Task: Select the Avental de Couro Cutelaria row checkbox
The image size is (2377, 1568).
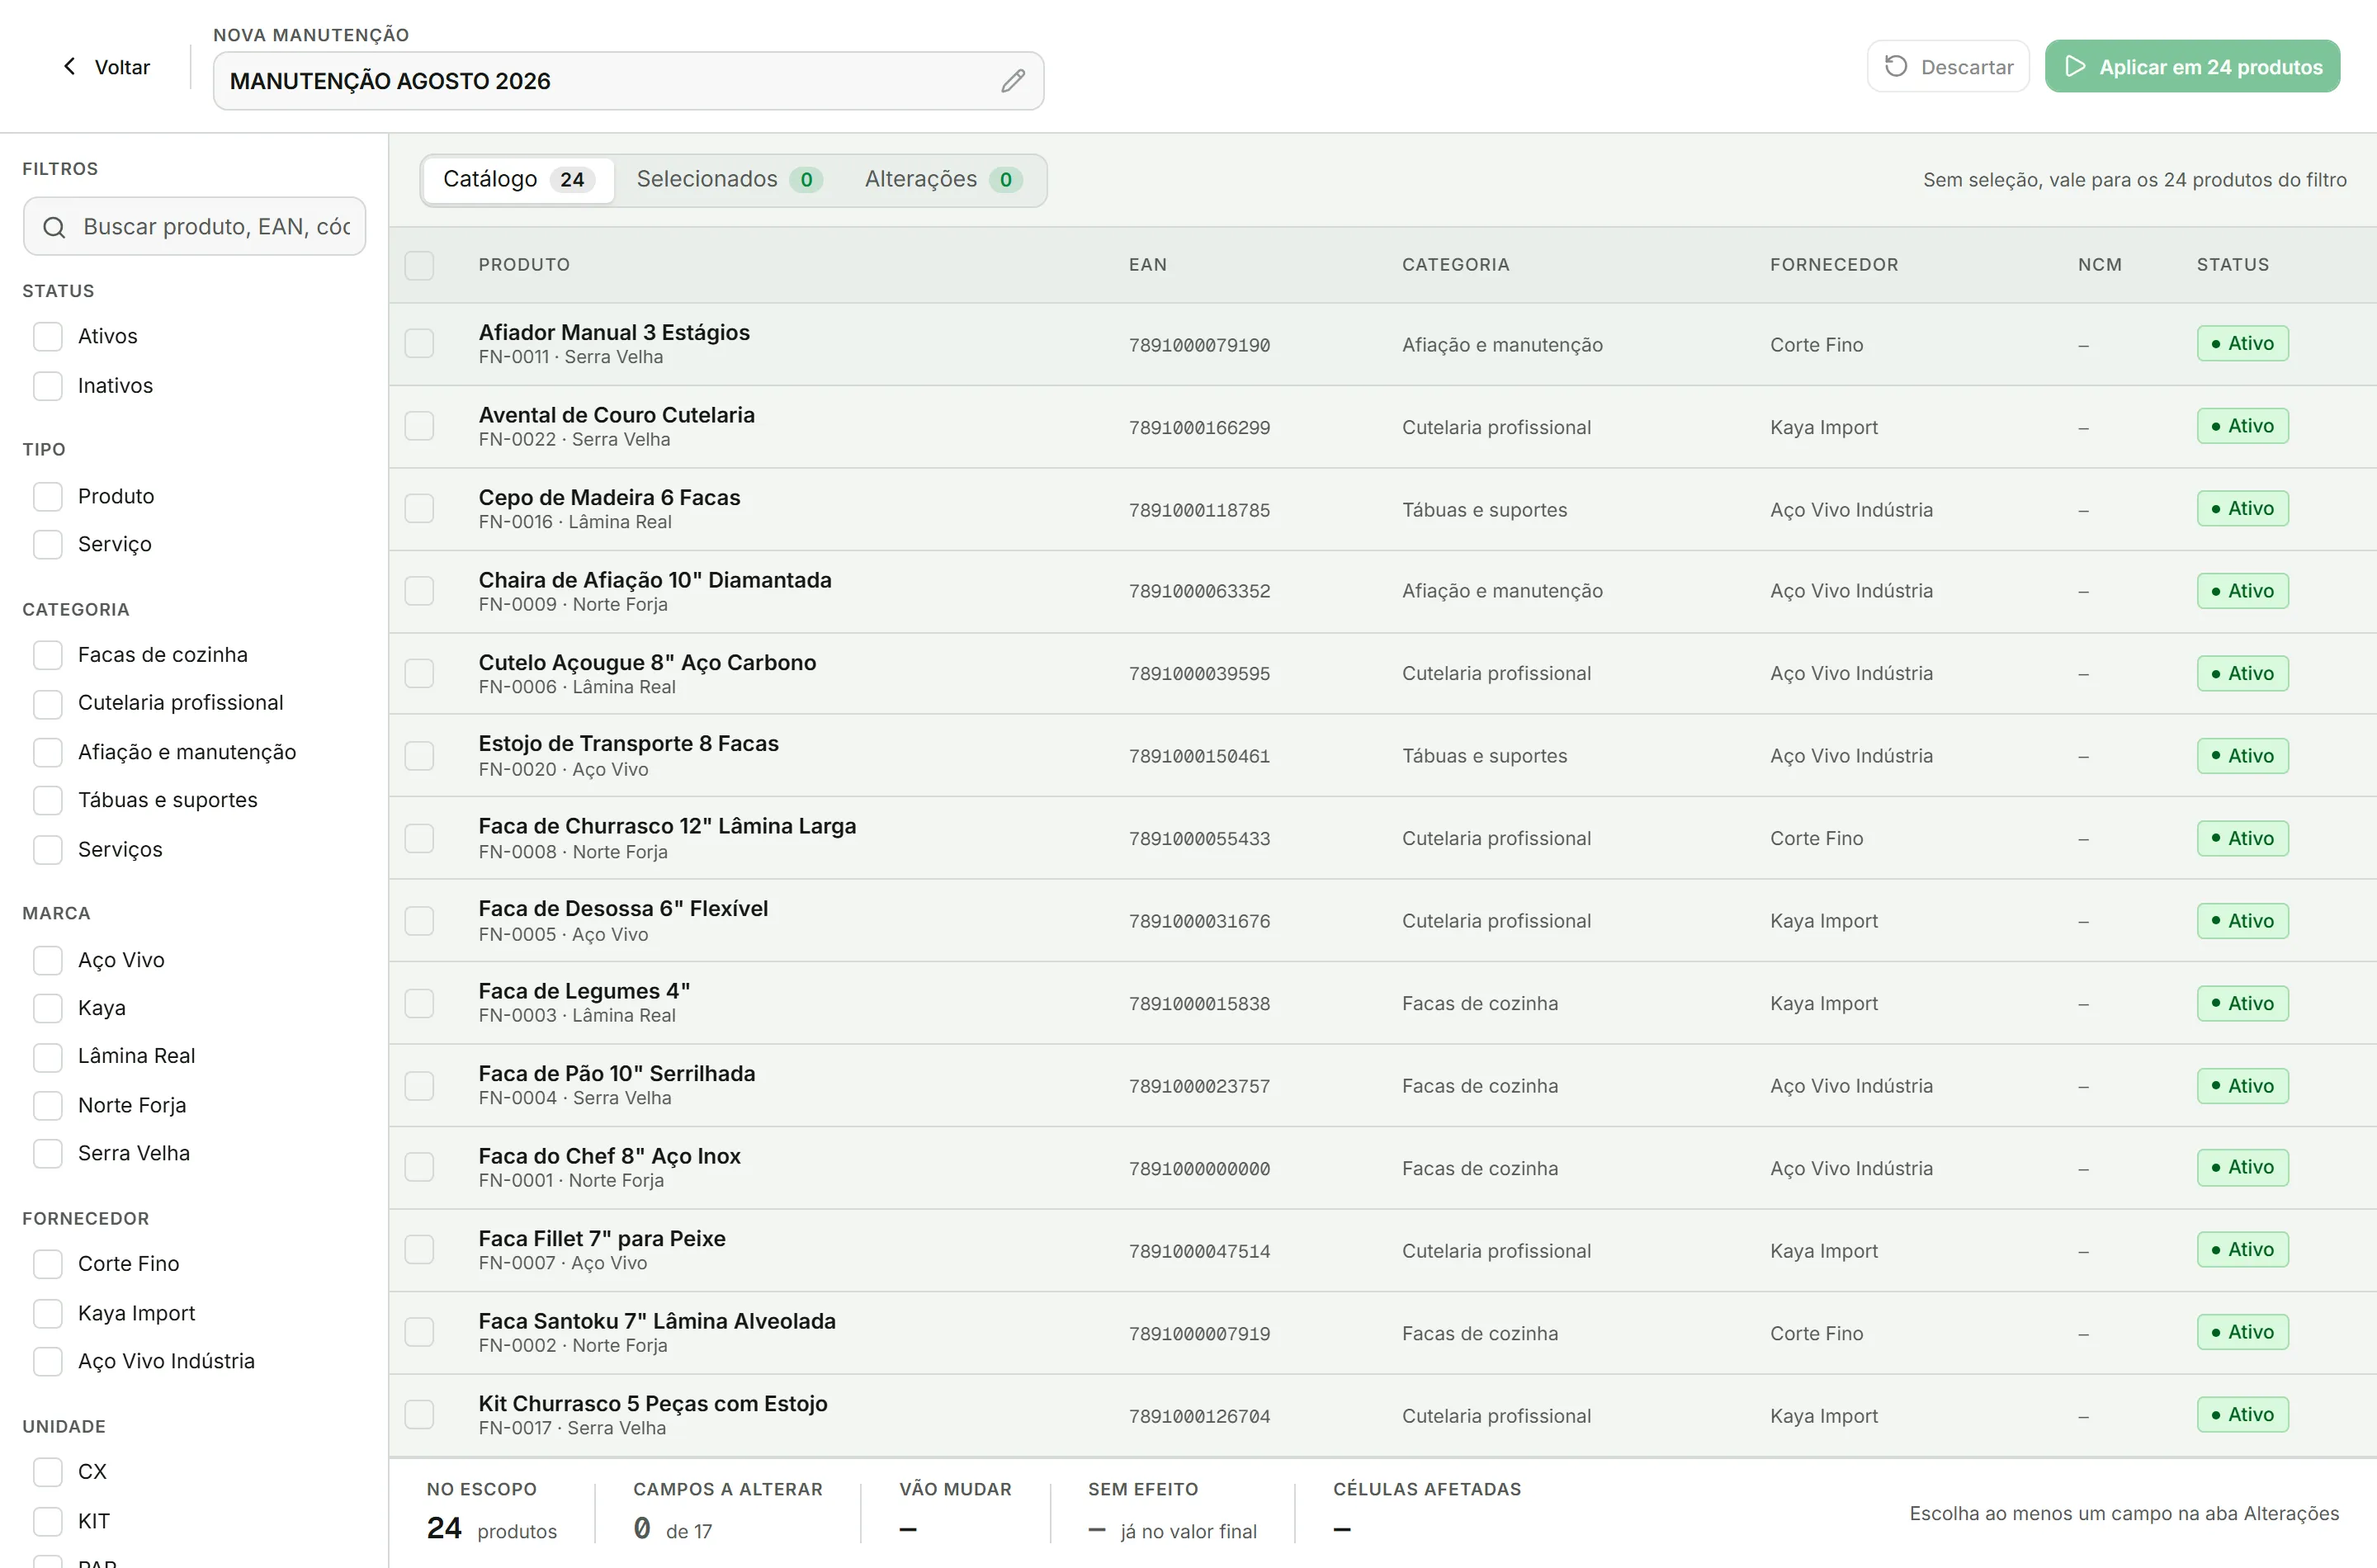Action: point(419,426)
